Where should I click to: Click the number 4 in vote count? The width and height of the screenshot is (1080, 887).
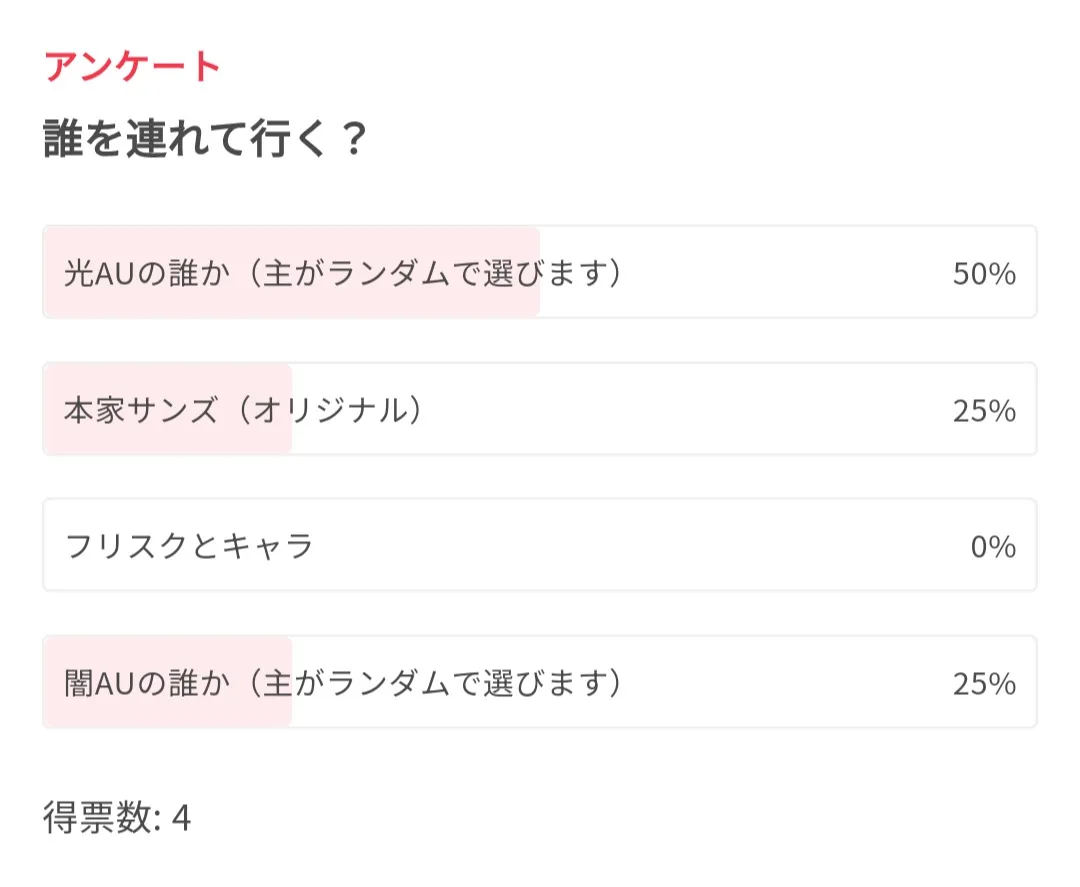pyautogui.click(x=181, y=819)
